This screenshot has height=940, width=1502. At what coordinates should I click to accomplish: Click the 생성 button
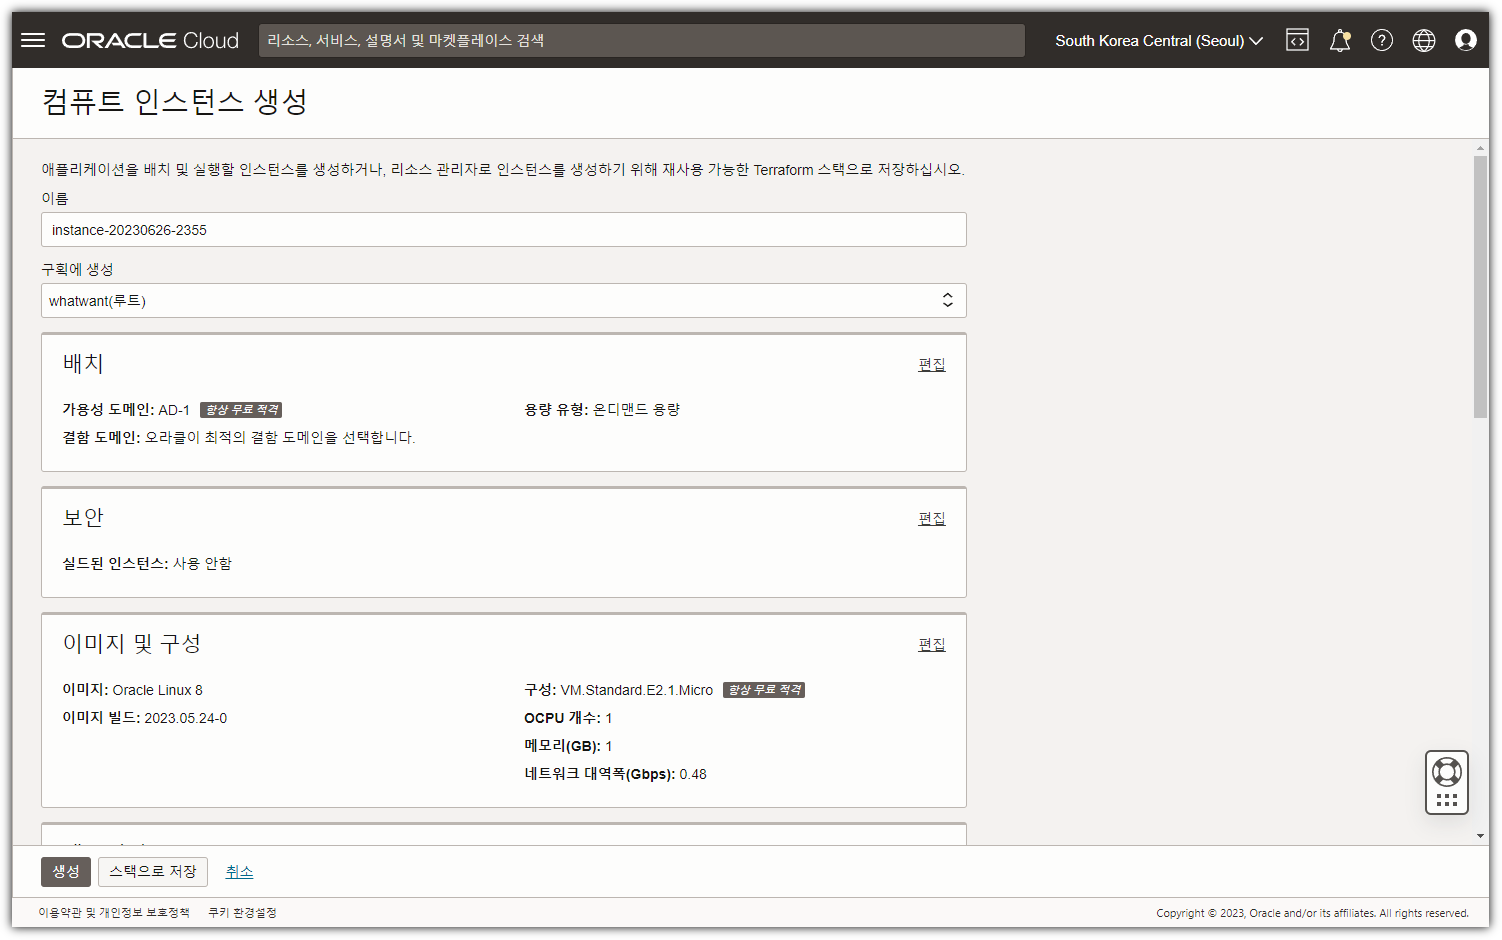click(66, 871)
